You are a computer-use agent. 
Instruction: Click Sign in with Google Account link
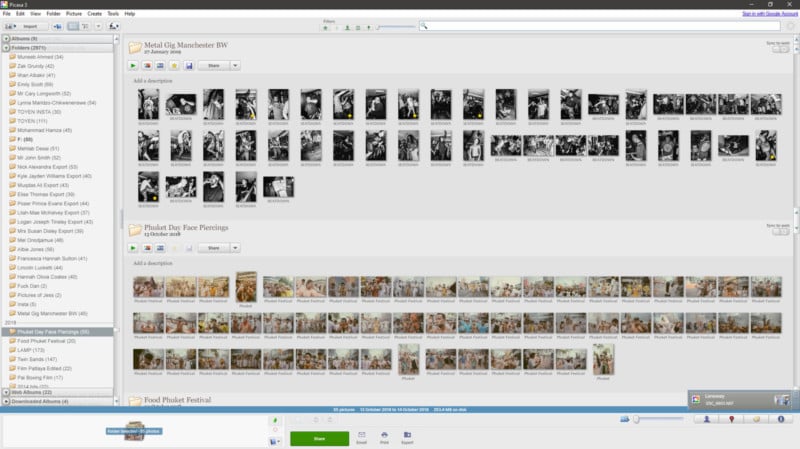click(x=769, y=14)
